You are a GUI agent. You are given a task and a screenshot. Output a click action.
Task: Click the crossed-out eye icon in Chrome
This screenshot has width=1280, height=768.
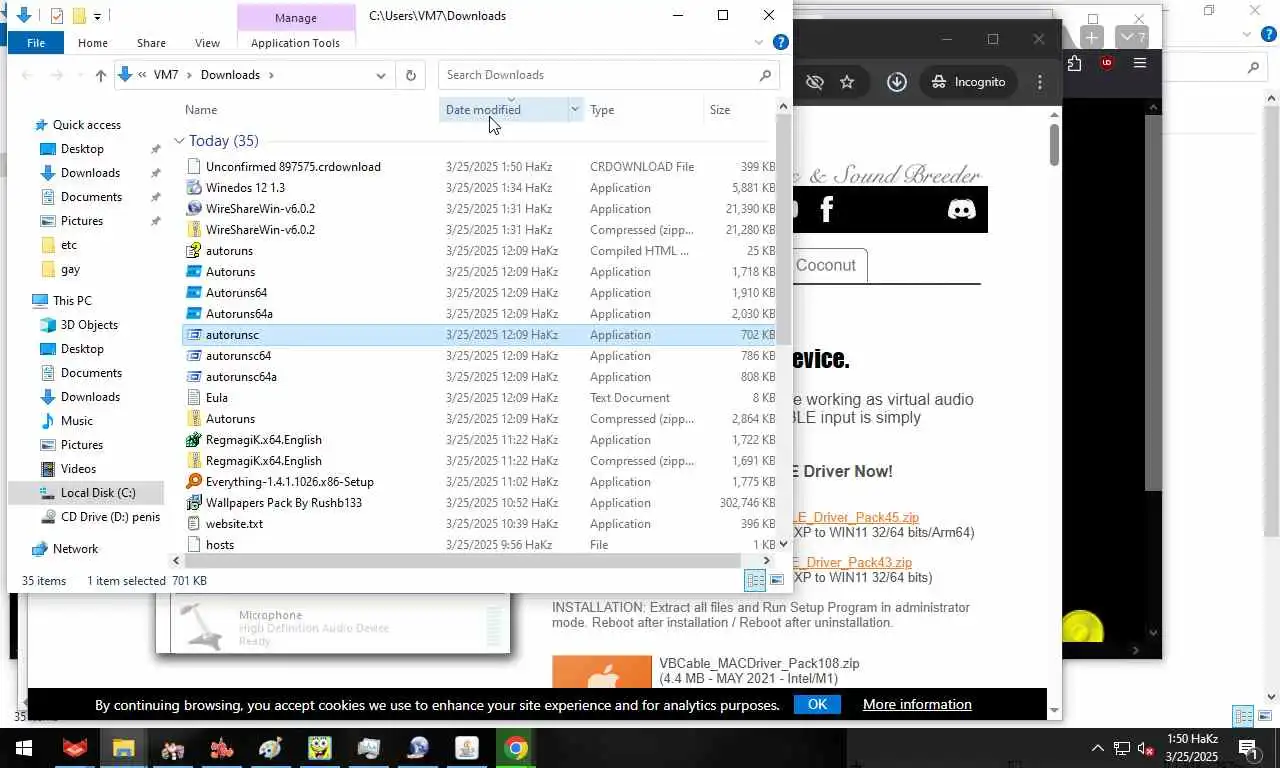(814, 82)
